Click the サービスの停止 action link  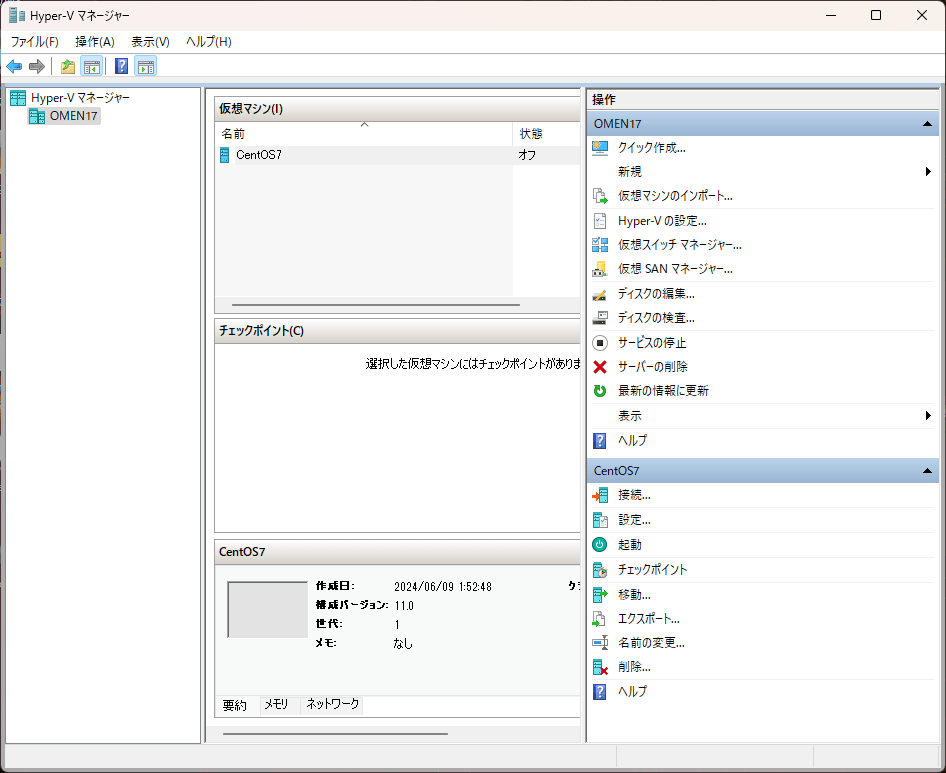[652, 343]
